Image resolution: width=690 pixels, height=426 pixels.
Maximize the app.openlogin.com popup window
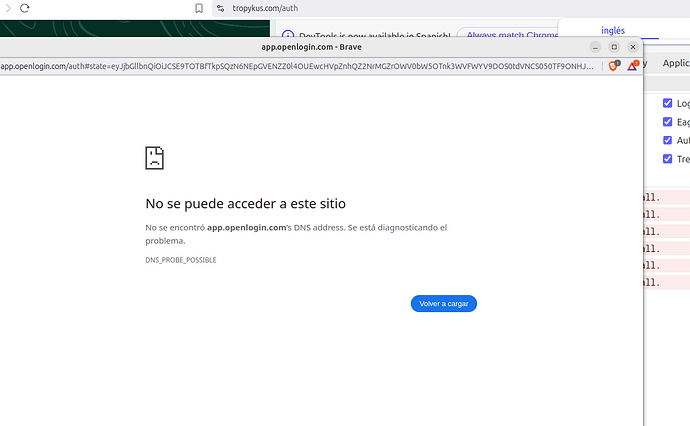point(614,47)
